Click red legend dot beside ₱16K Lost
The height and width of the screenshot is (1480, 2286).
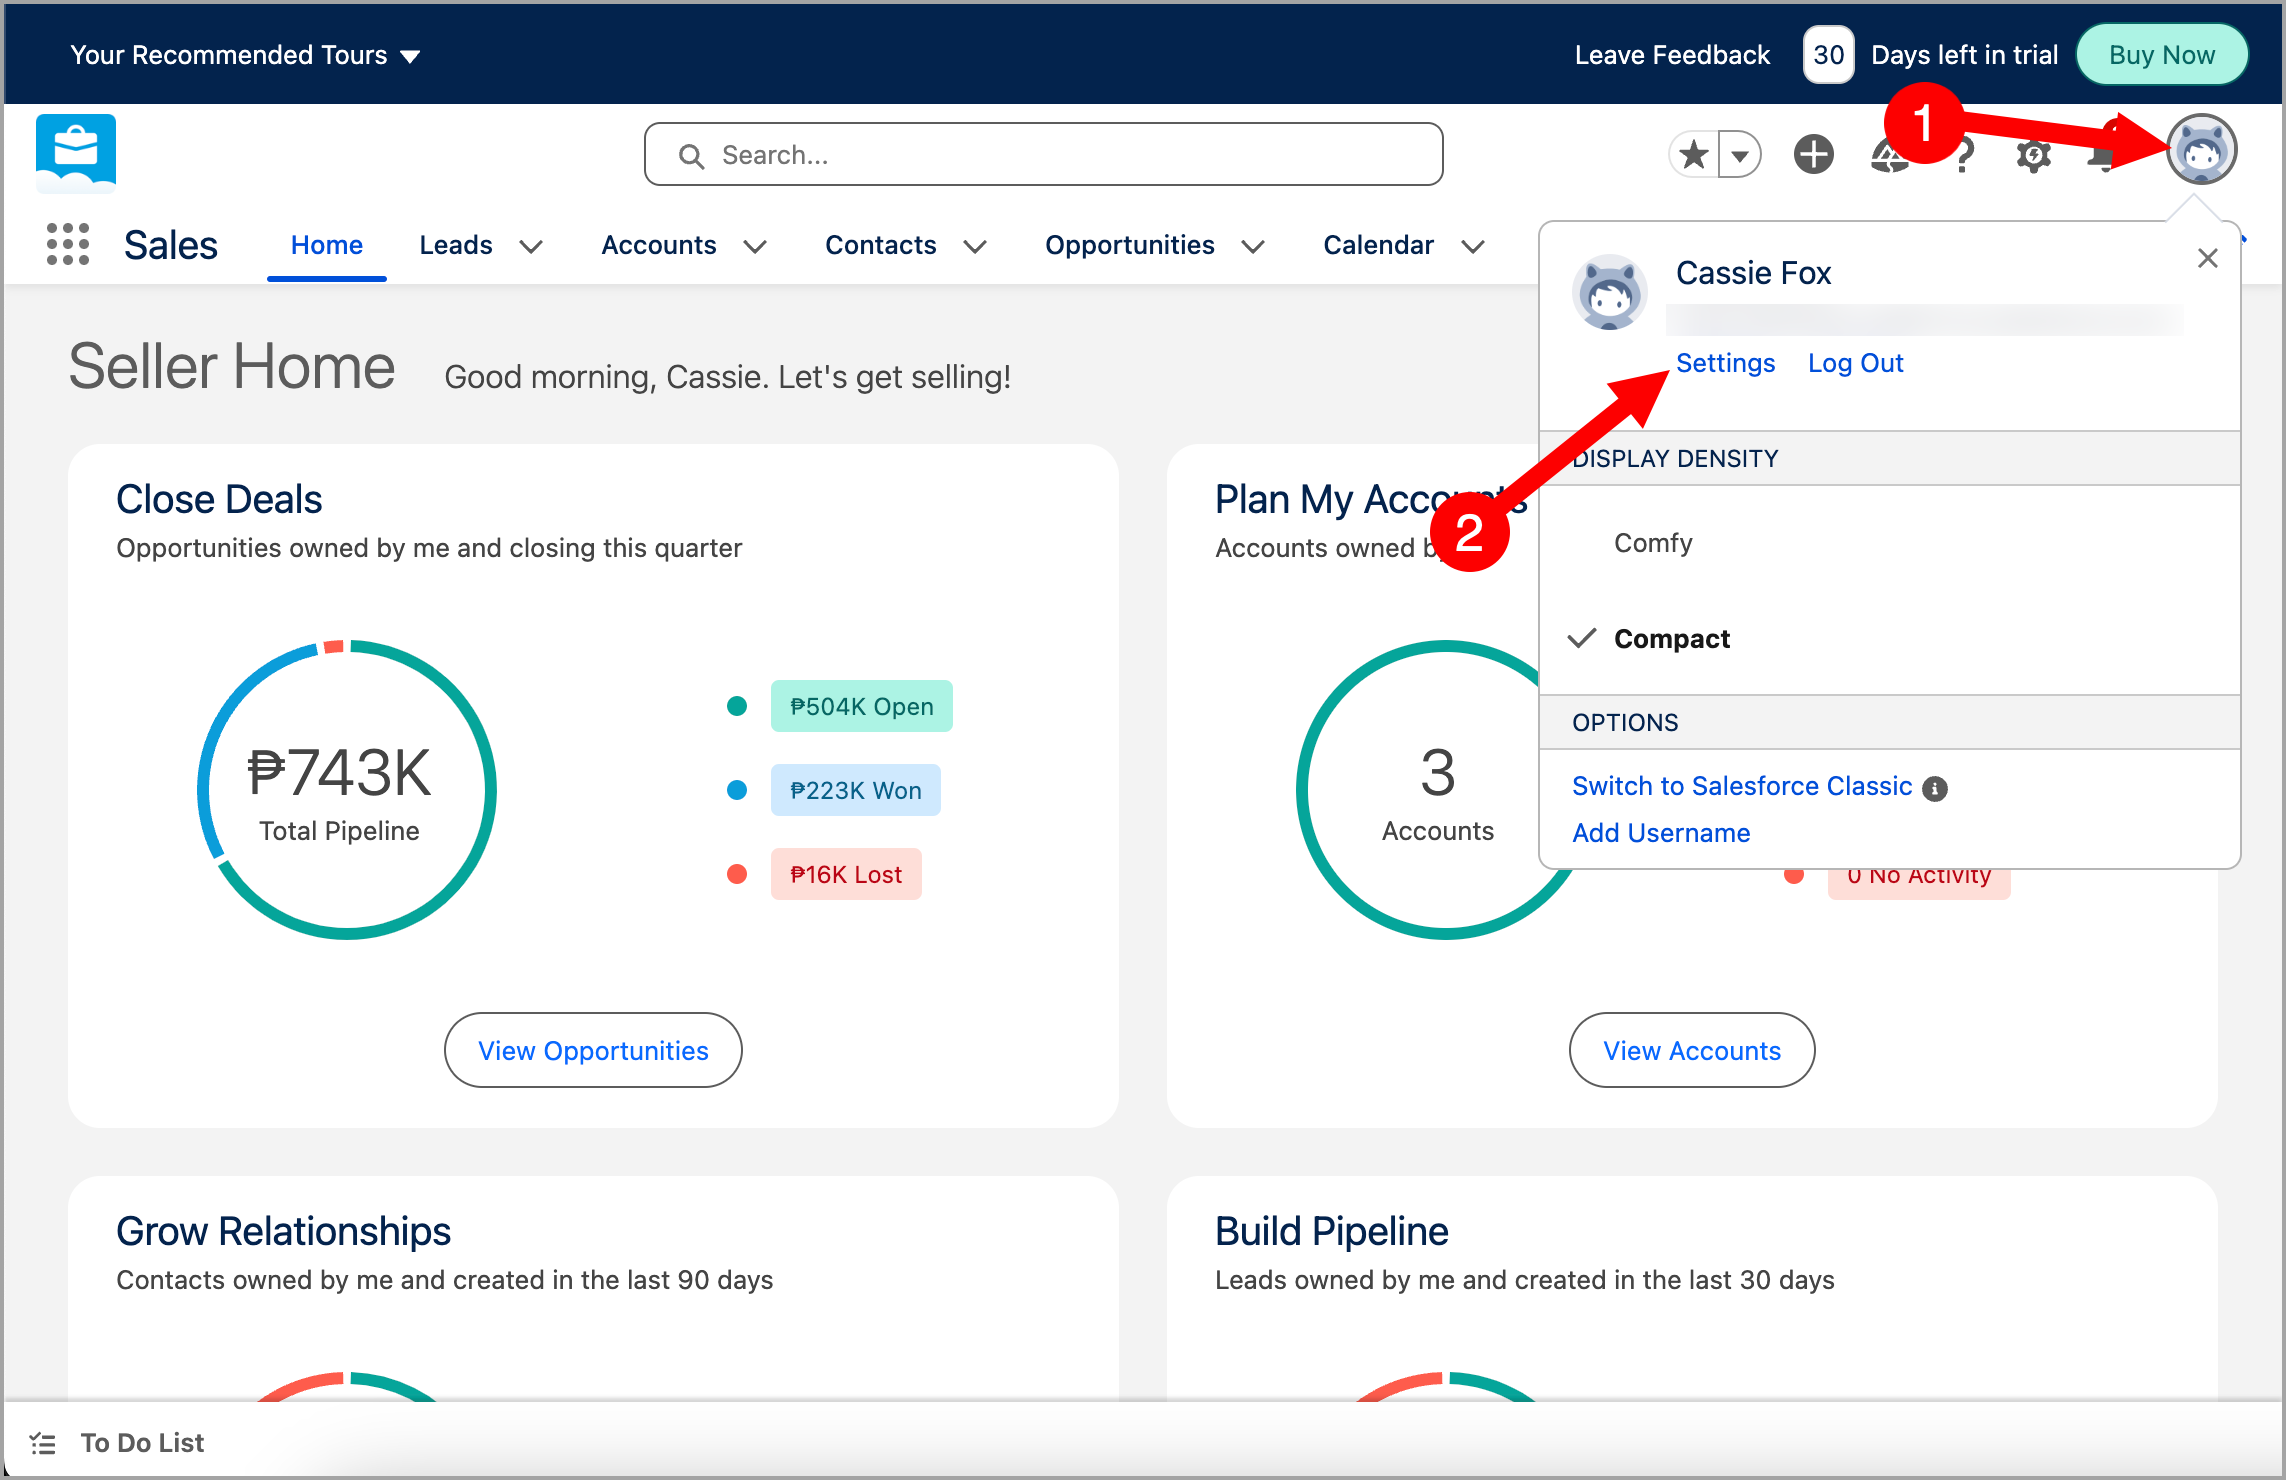pyautogui.click(x=737, y=874)
